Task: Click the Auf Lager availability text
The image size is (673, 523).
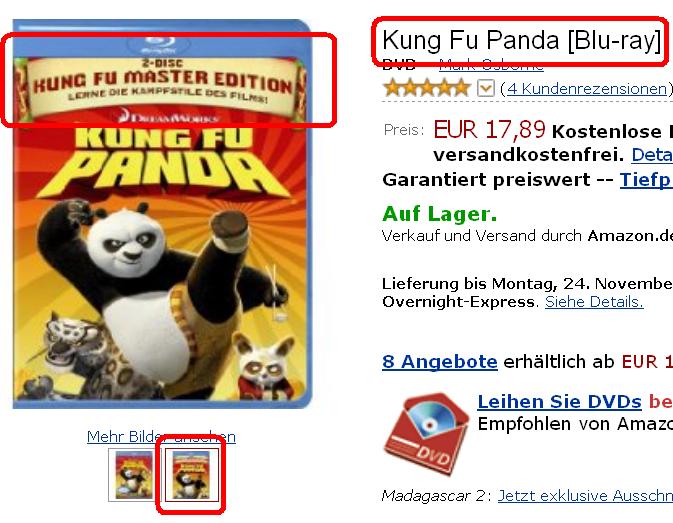Action: click(x=439, y=214)
